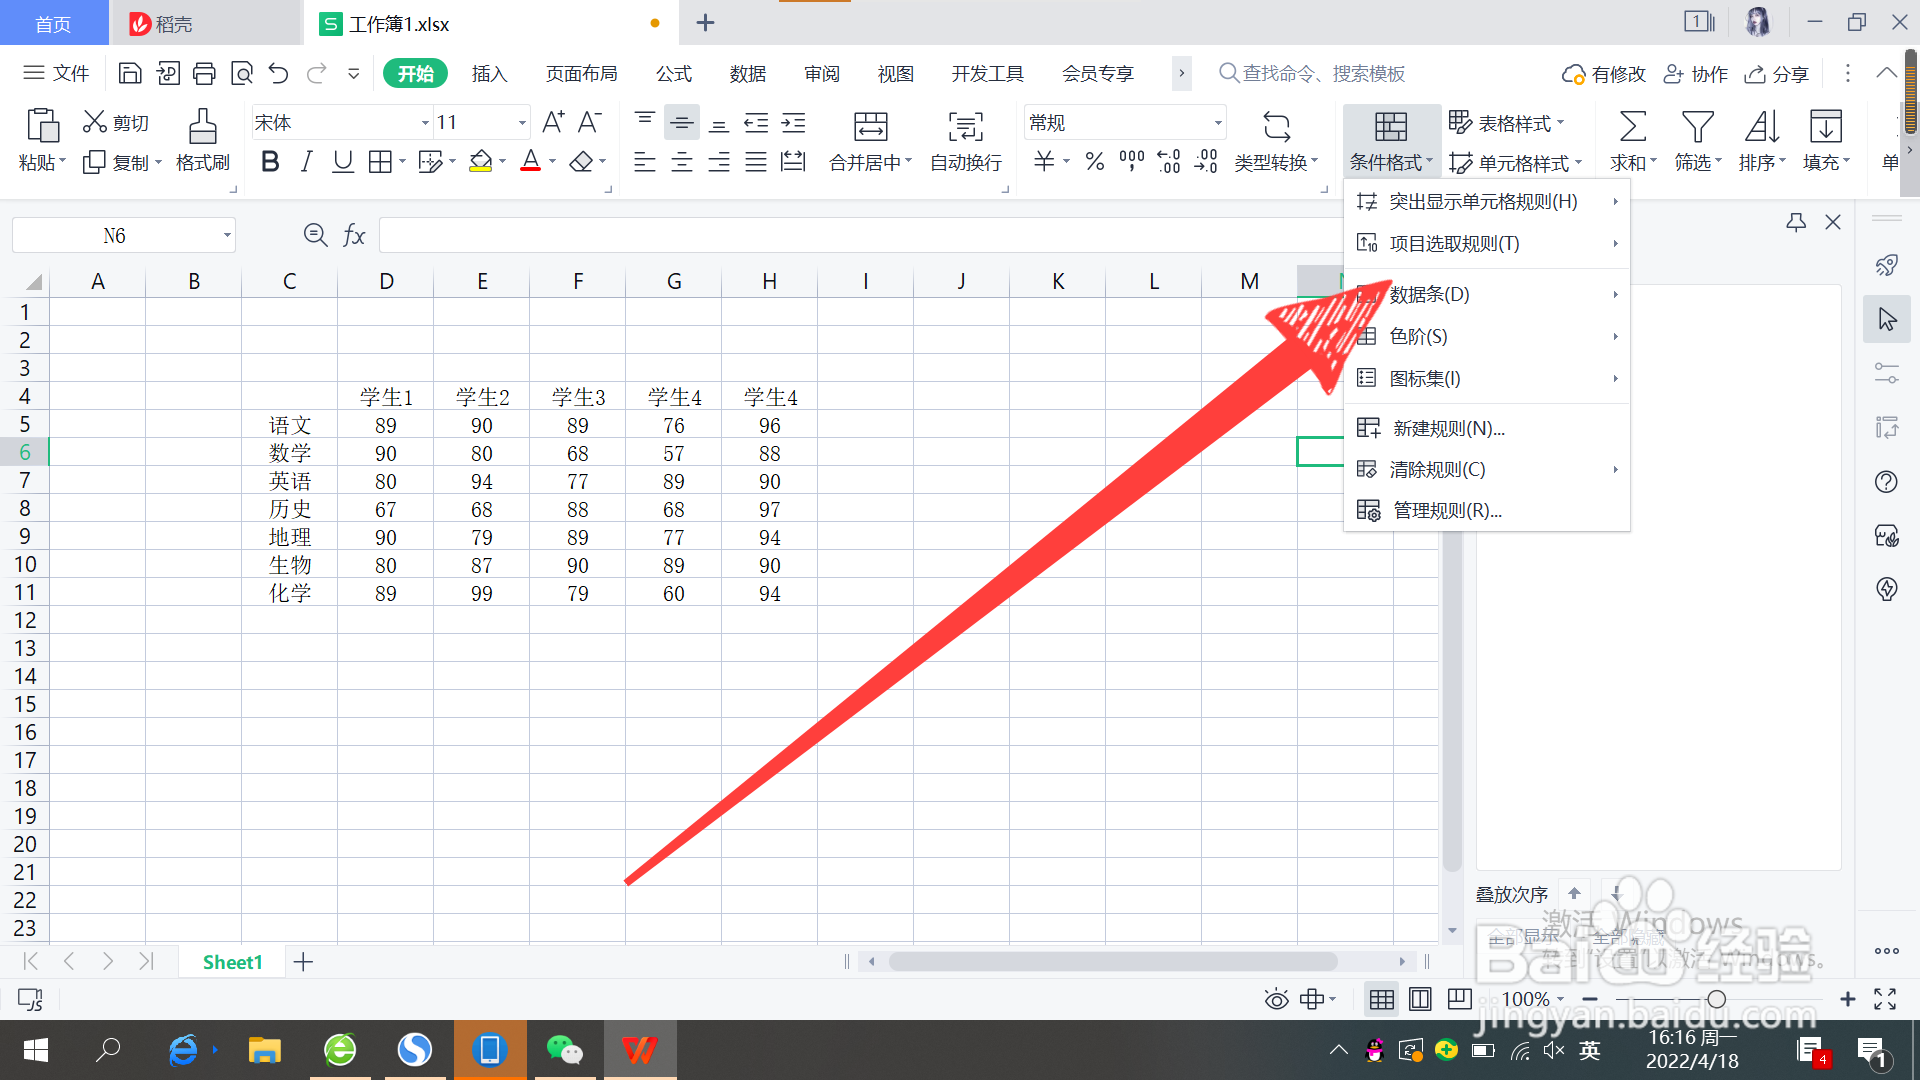1920x1080 pixels.
Task: Toggle Bold formatting
Action: click(x=269, y=162)
